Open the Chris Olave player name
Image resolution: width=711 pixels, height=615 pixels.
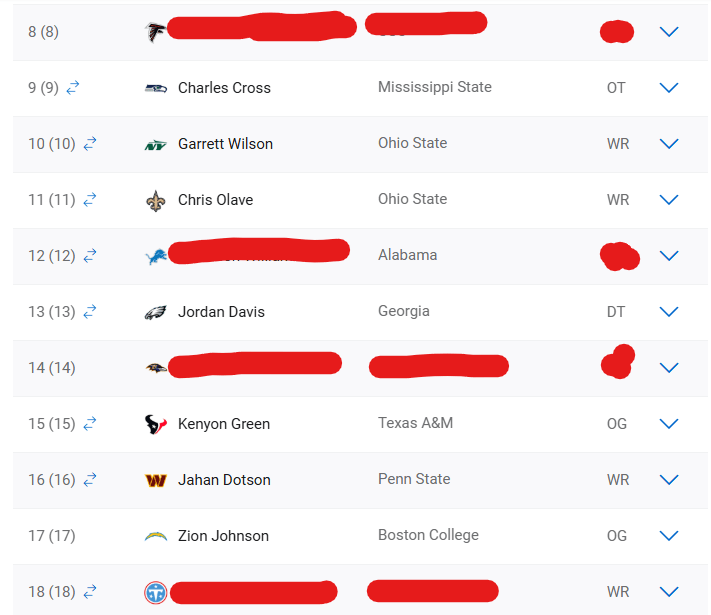click(x=215, y=200)
